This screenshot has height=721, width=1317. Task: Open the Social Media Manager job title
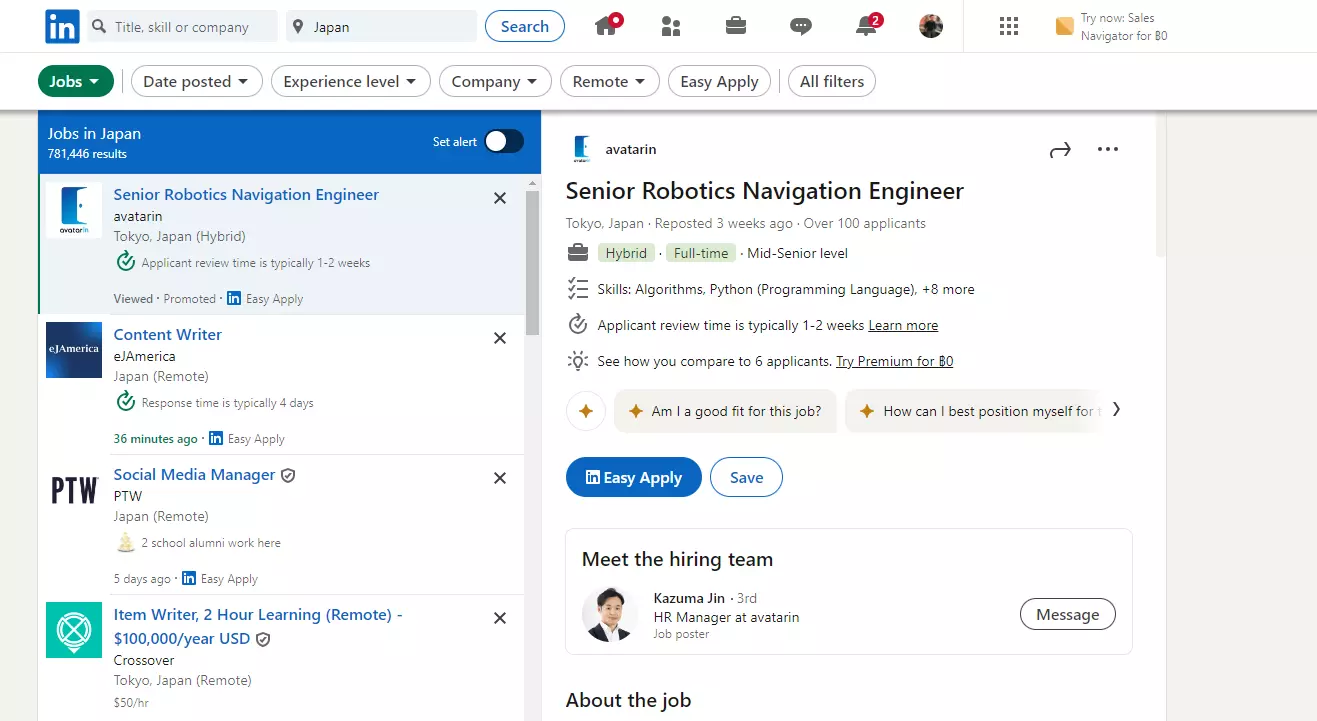coord(194,475)
